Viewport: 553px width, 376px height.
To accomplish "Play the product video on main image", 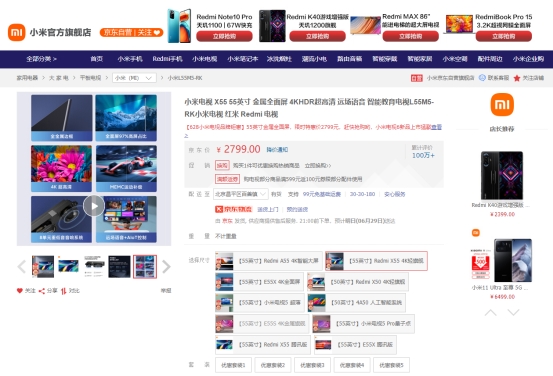I will pos(94,206).
